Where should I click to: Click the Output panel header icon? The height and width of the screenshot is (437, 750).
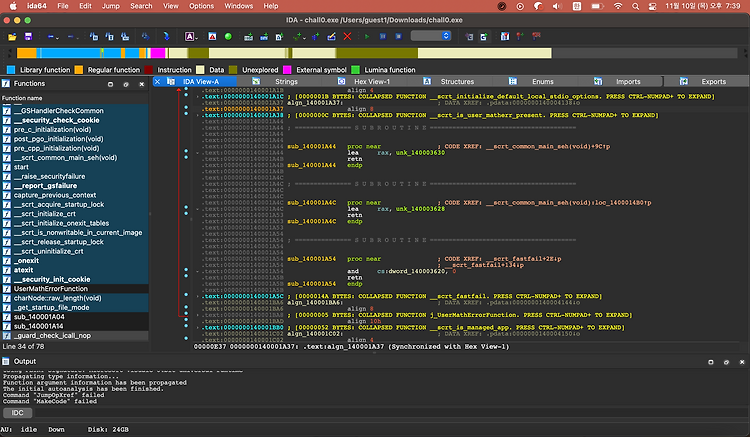coord(6,361)
